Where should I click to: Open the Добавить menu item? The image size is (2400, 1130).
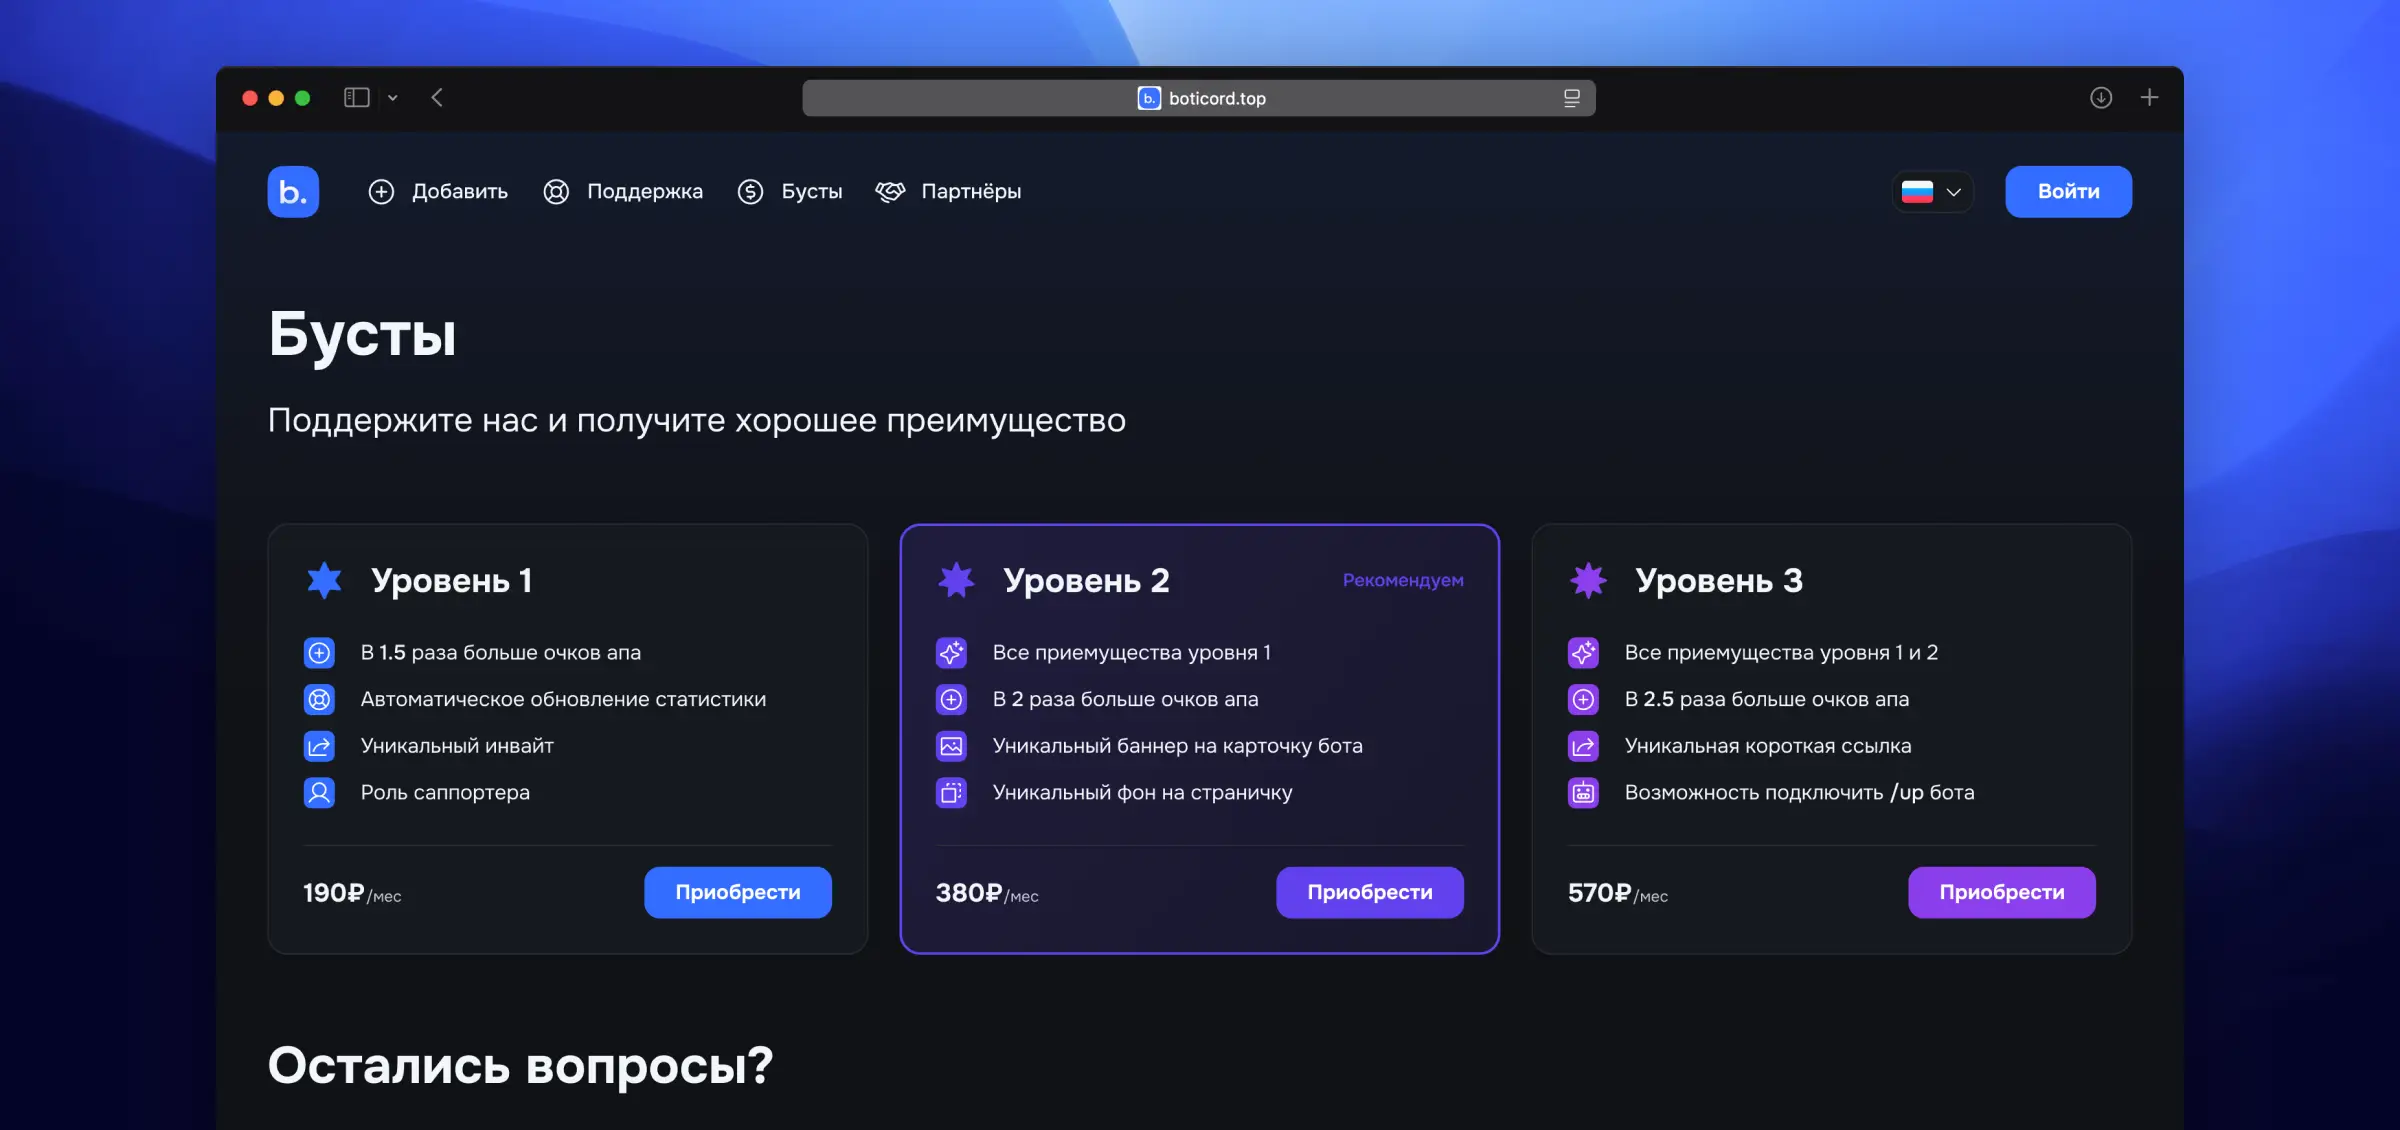tap(438, 191)
